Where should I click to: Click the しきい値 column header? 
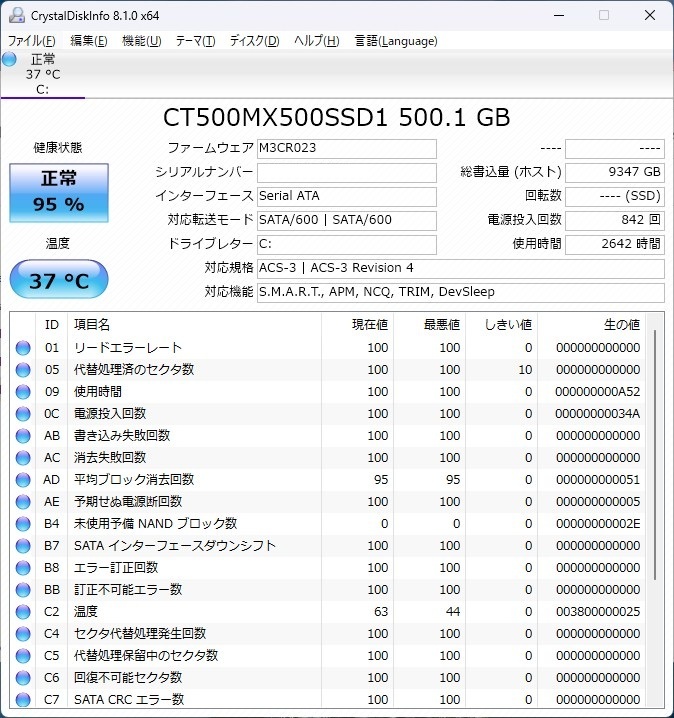point(501,325)
